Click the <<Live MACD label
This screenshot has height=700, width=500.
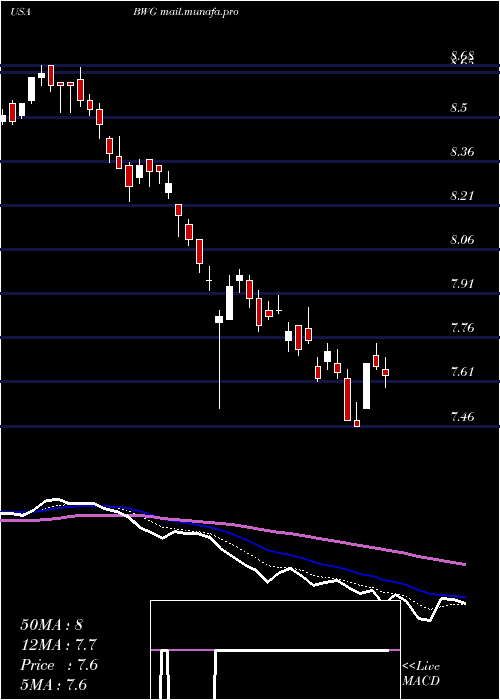point(421,674)
